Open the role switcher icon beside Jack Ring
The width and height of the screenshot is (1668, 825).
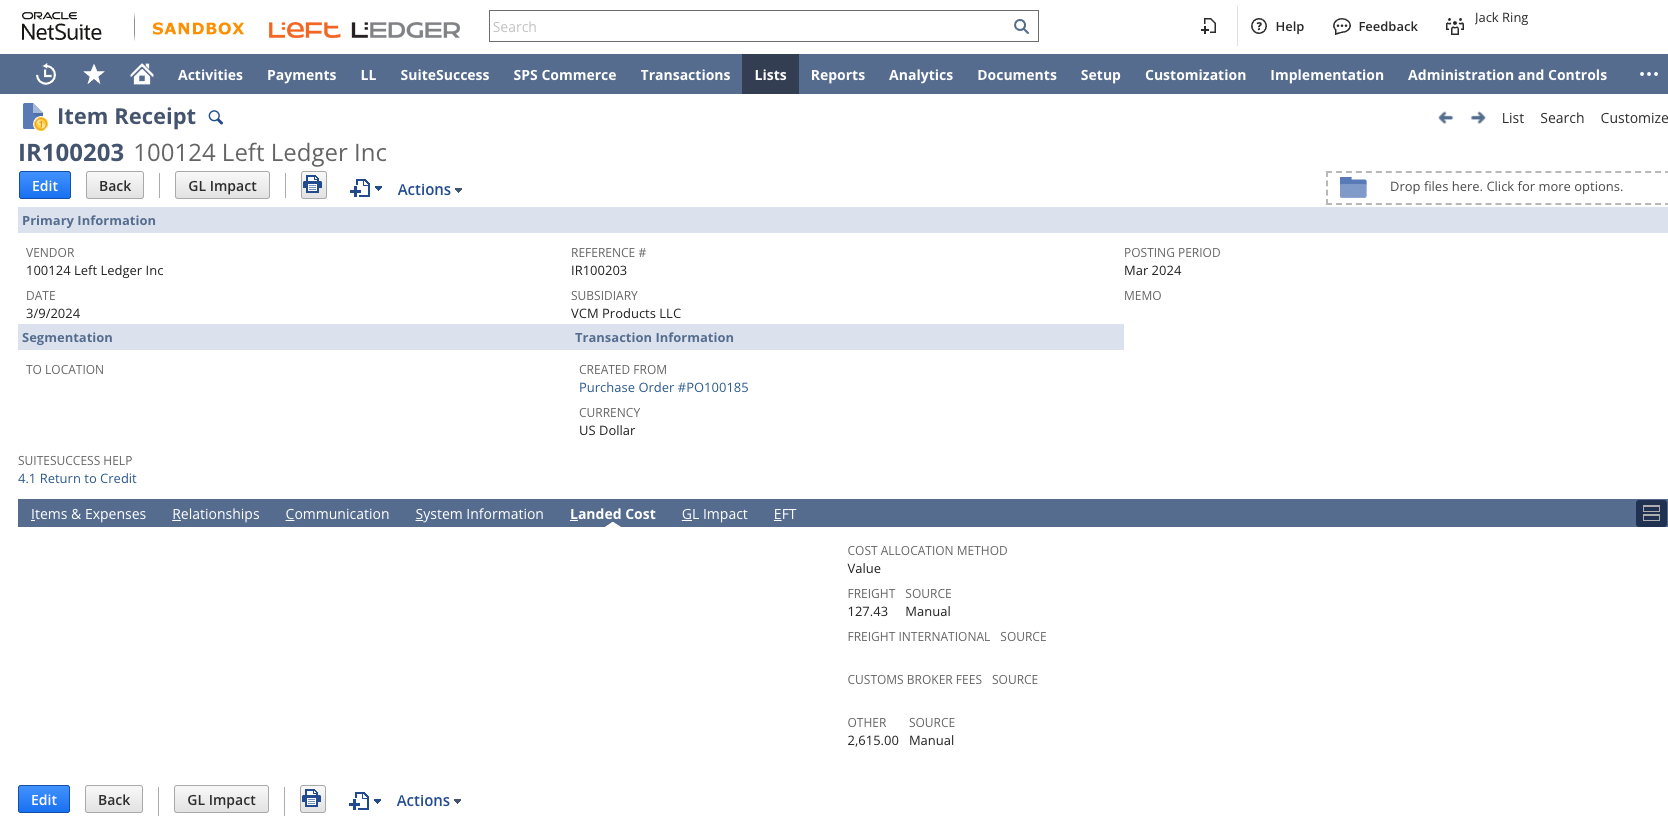[1455, 26]
